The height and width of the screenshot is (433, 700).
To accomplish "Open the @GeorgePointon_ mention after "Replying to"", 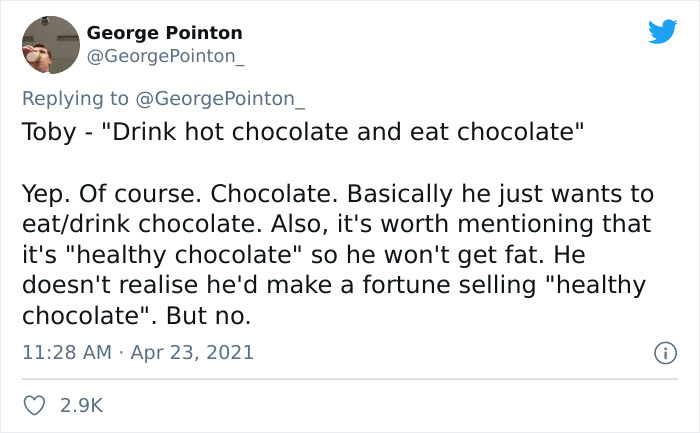I will pyautogui.click(x=221, y=97).
